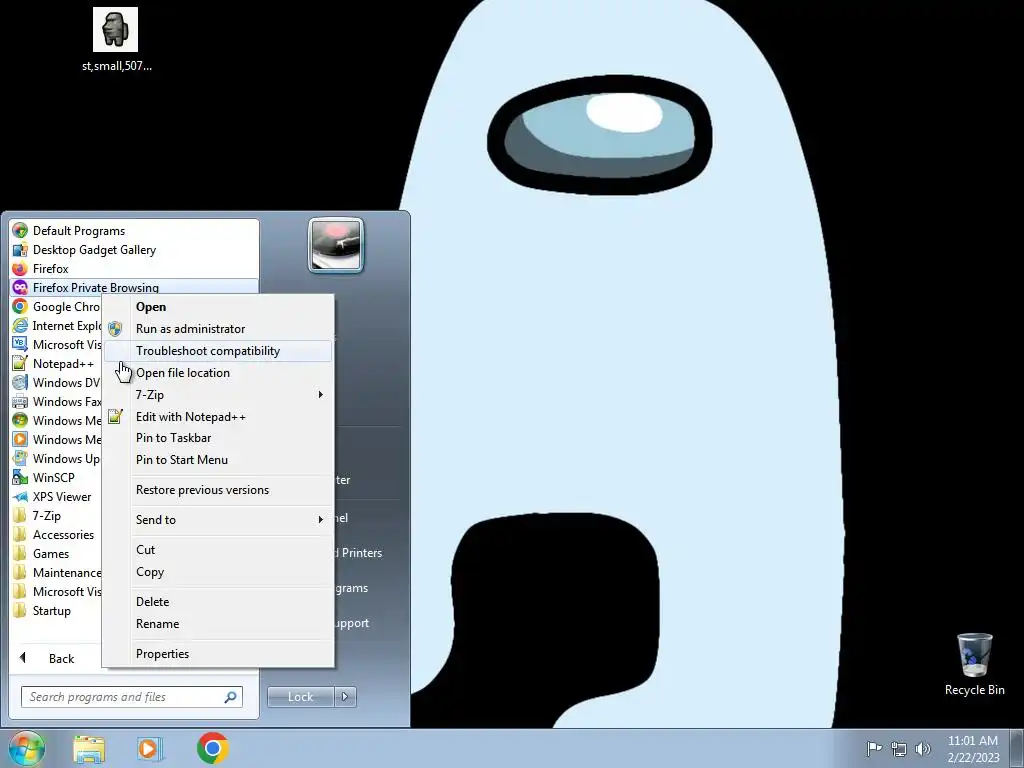Image resolution: width=1024 pixels, height=768 pixels.
Task: Expand the 7-Zip context submenu
Action: coord(218,394)
